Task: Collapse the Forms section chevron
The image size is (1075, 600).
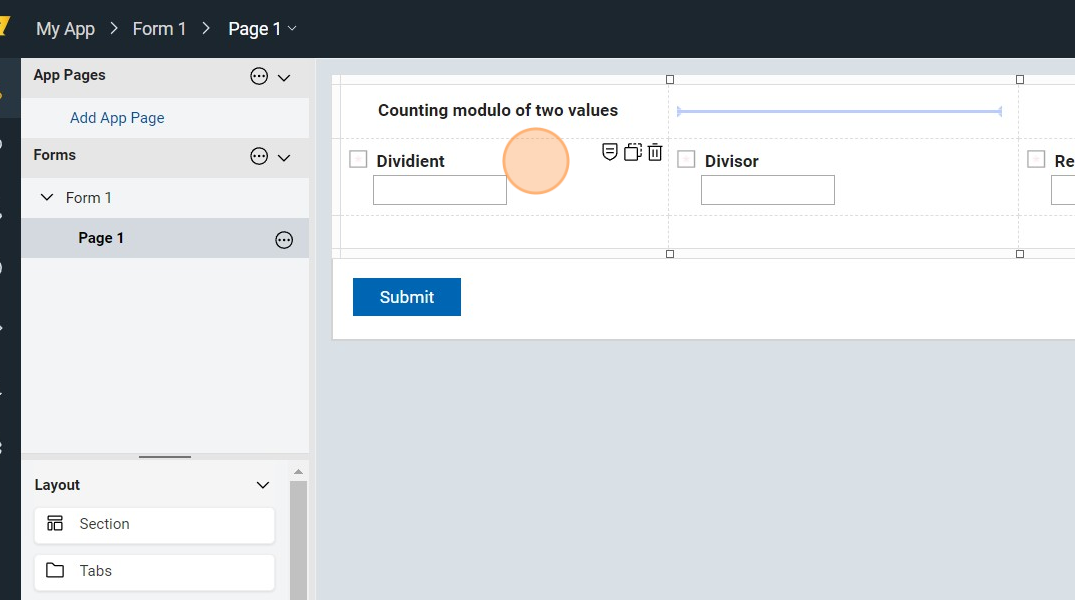Action: (284, 157)
